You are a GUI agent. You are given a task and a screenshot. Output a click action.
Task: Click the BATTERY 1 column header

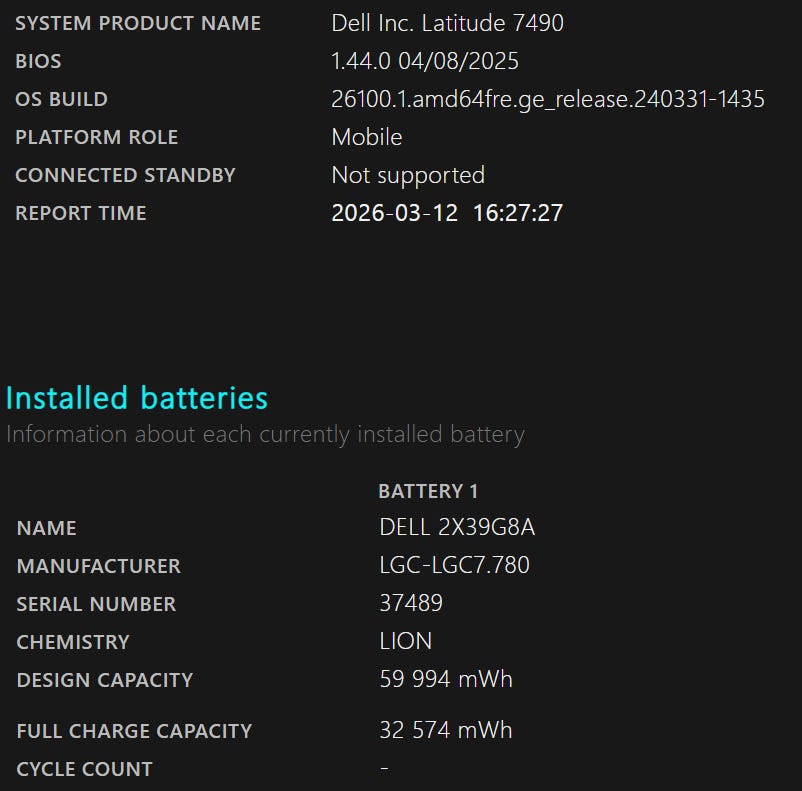point(428,491)
